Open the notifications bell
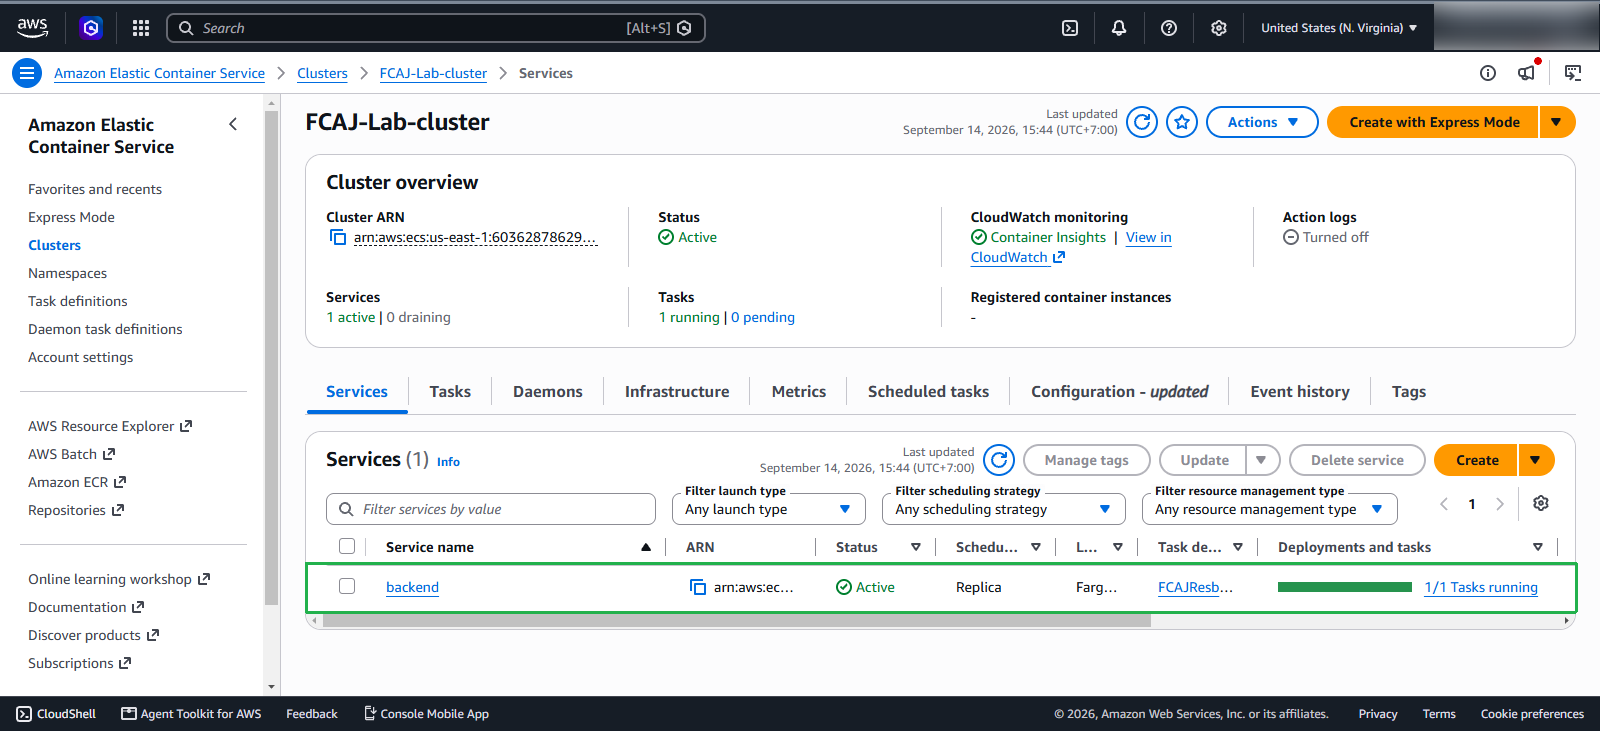Image resolution: width=1600 pixels, height=731 pixels. tap(1119, 28)
